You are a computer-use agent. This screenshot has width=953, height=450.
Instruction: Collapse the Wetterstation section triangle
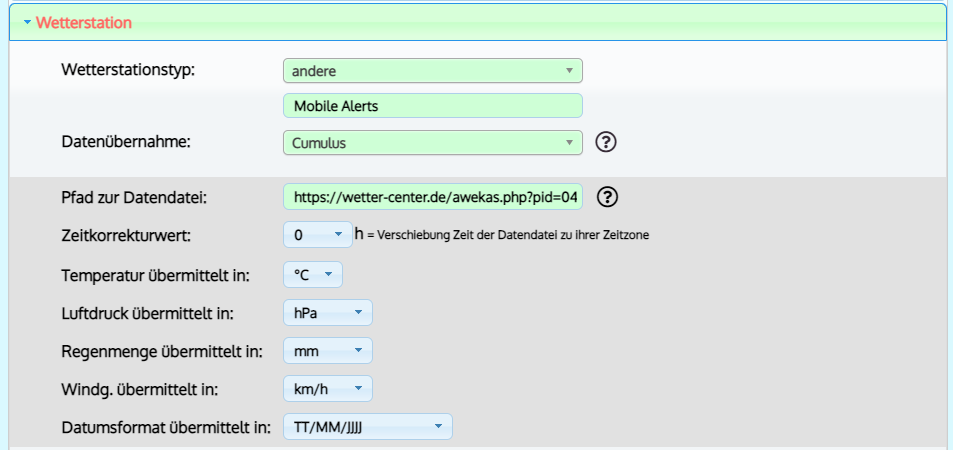pyautogui.click(x=27, y=23)
